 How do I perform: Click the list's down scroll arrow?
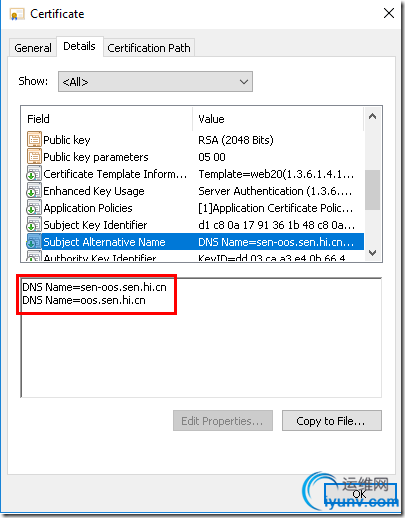373,253
